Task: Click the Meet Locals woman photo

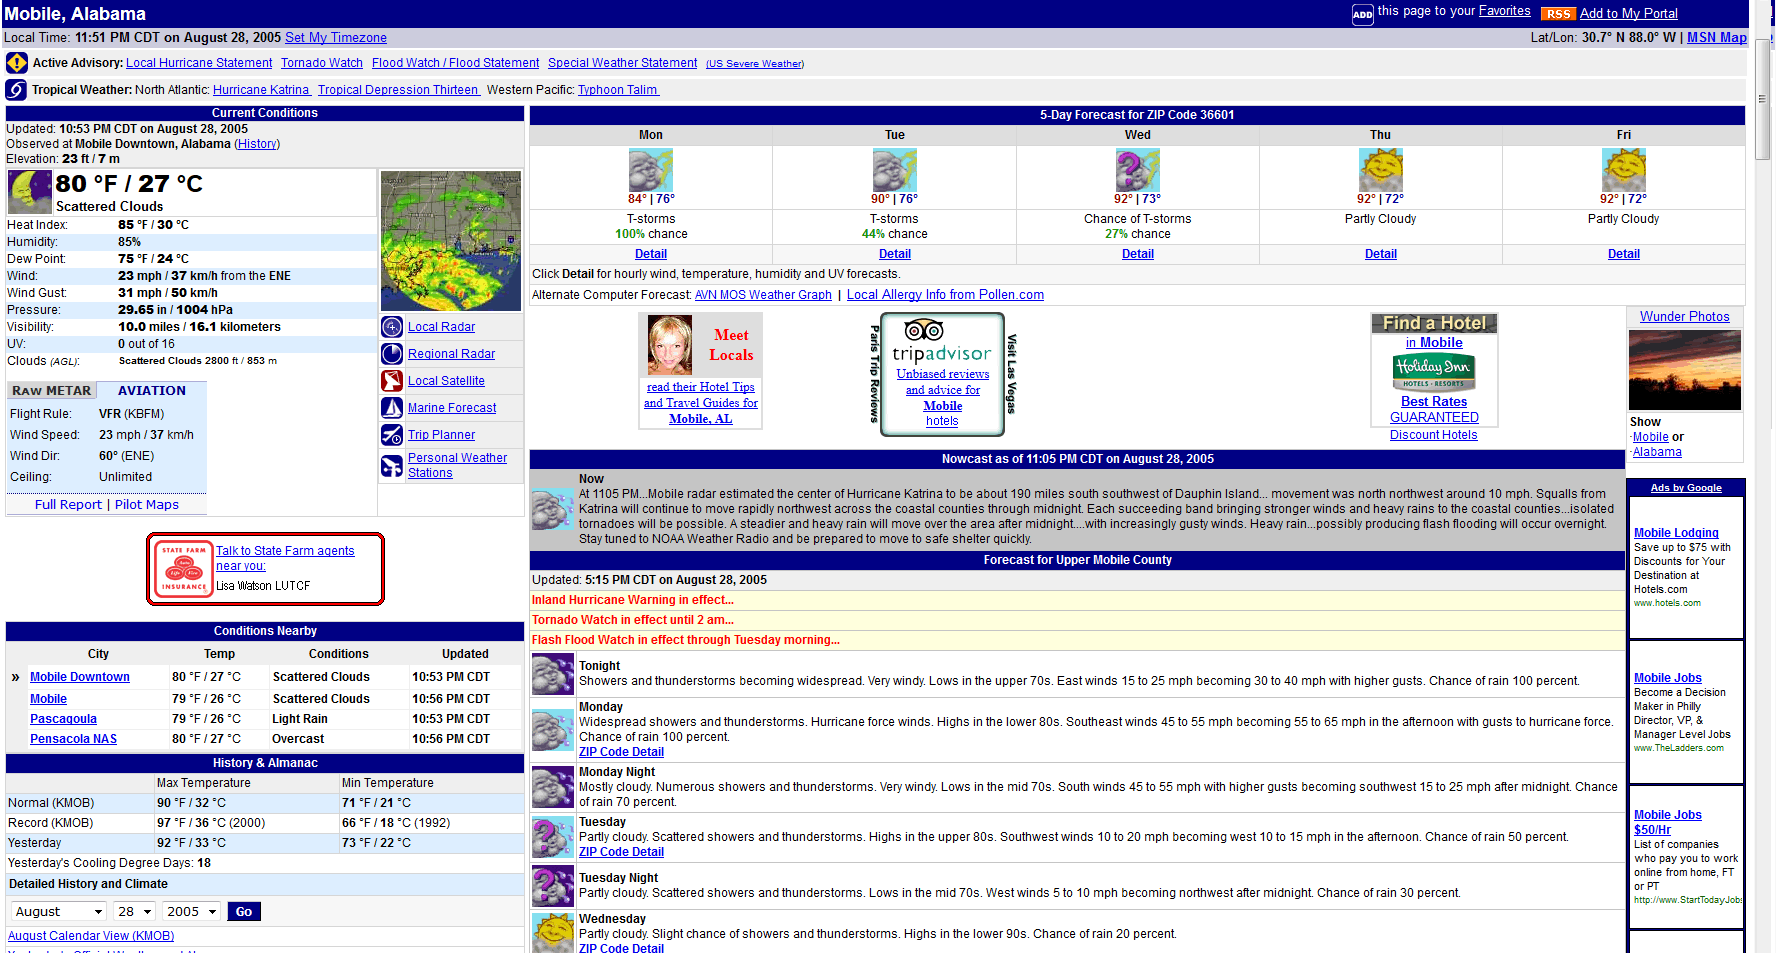Action: (x=670, y=345)
